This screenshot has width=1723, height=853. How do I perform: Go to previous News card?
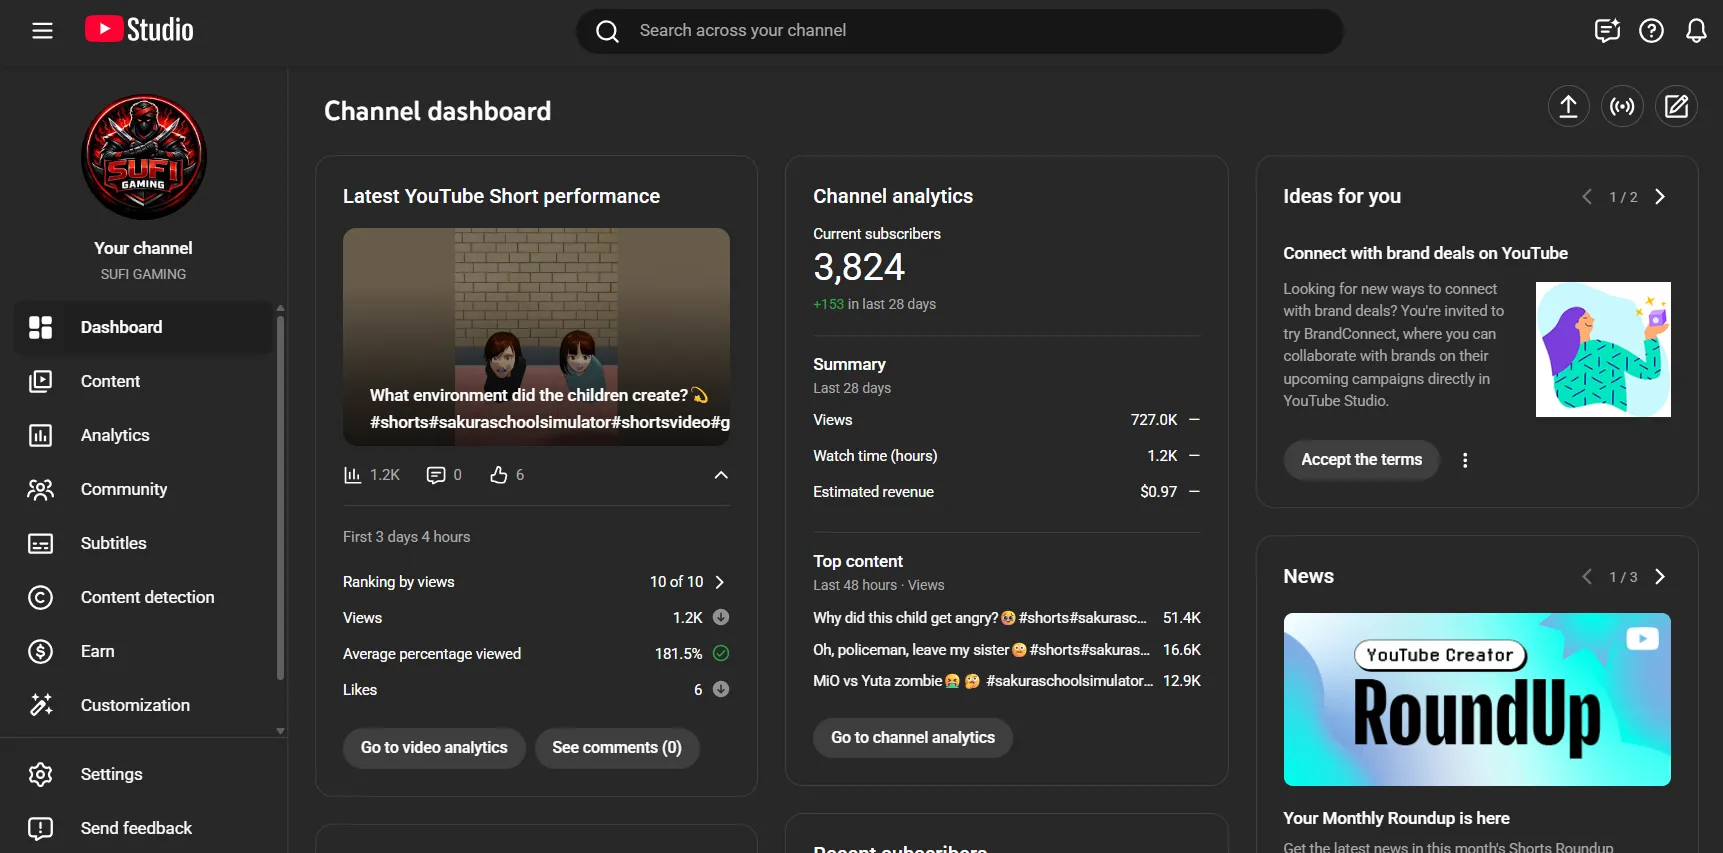point(1587,577)
